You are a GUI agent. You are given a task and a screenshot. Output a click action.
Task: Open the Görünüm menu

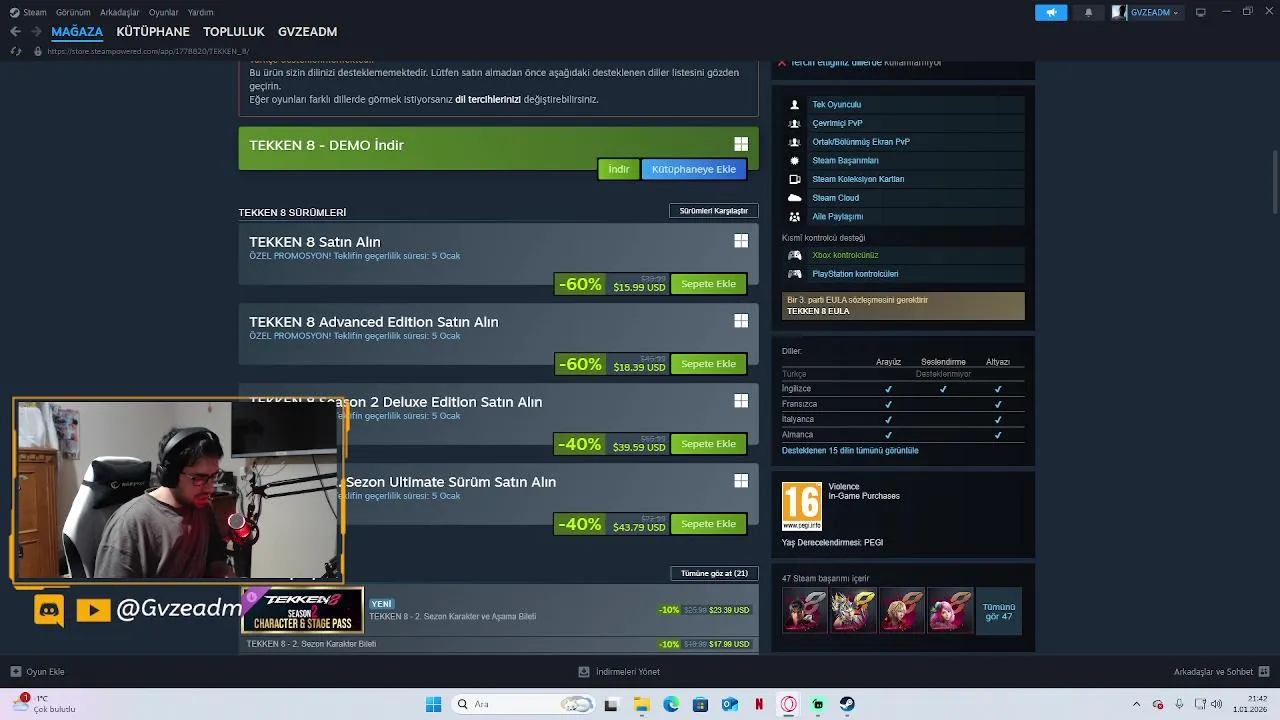coord(73,12)
